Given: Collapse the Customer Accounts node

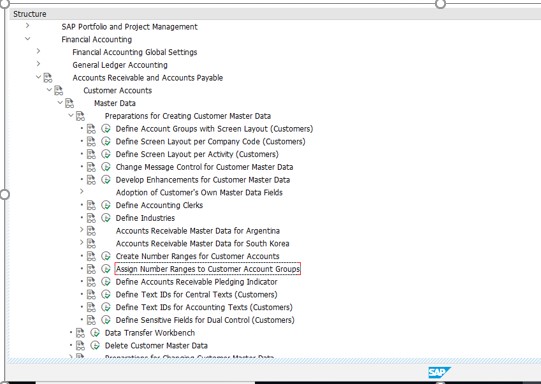Looking at the screenshot, I should (49, 90).
